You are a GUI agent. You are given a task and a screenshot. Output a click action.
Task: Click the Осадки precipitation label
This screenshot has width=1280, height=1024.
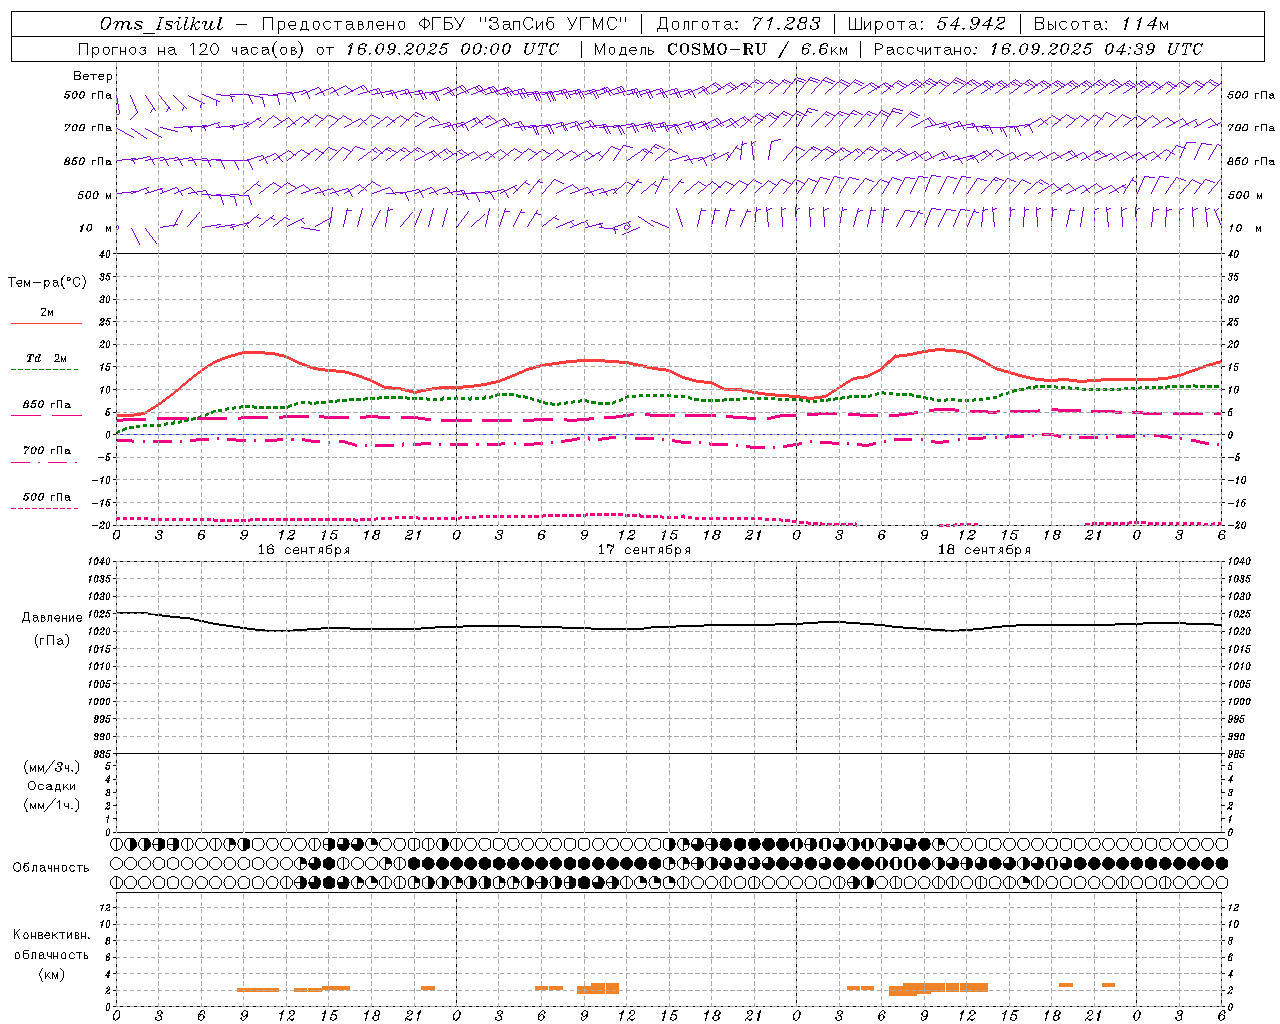click(x=52, y=786)
